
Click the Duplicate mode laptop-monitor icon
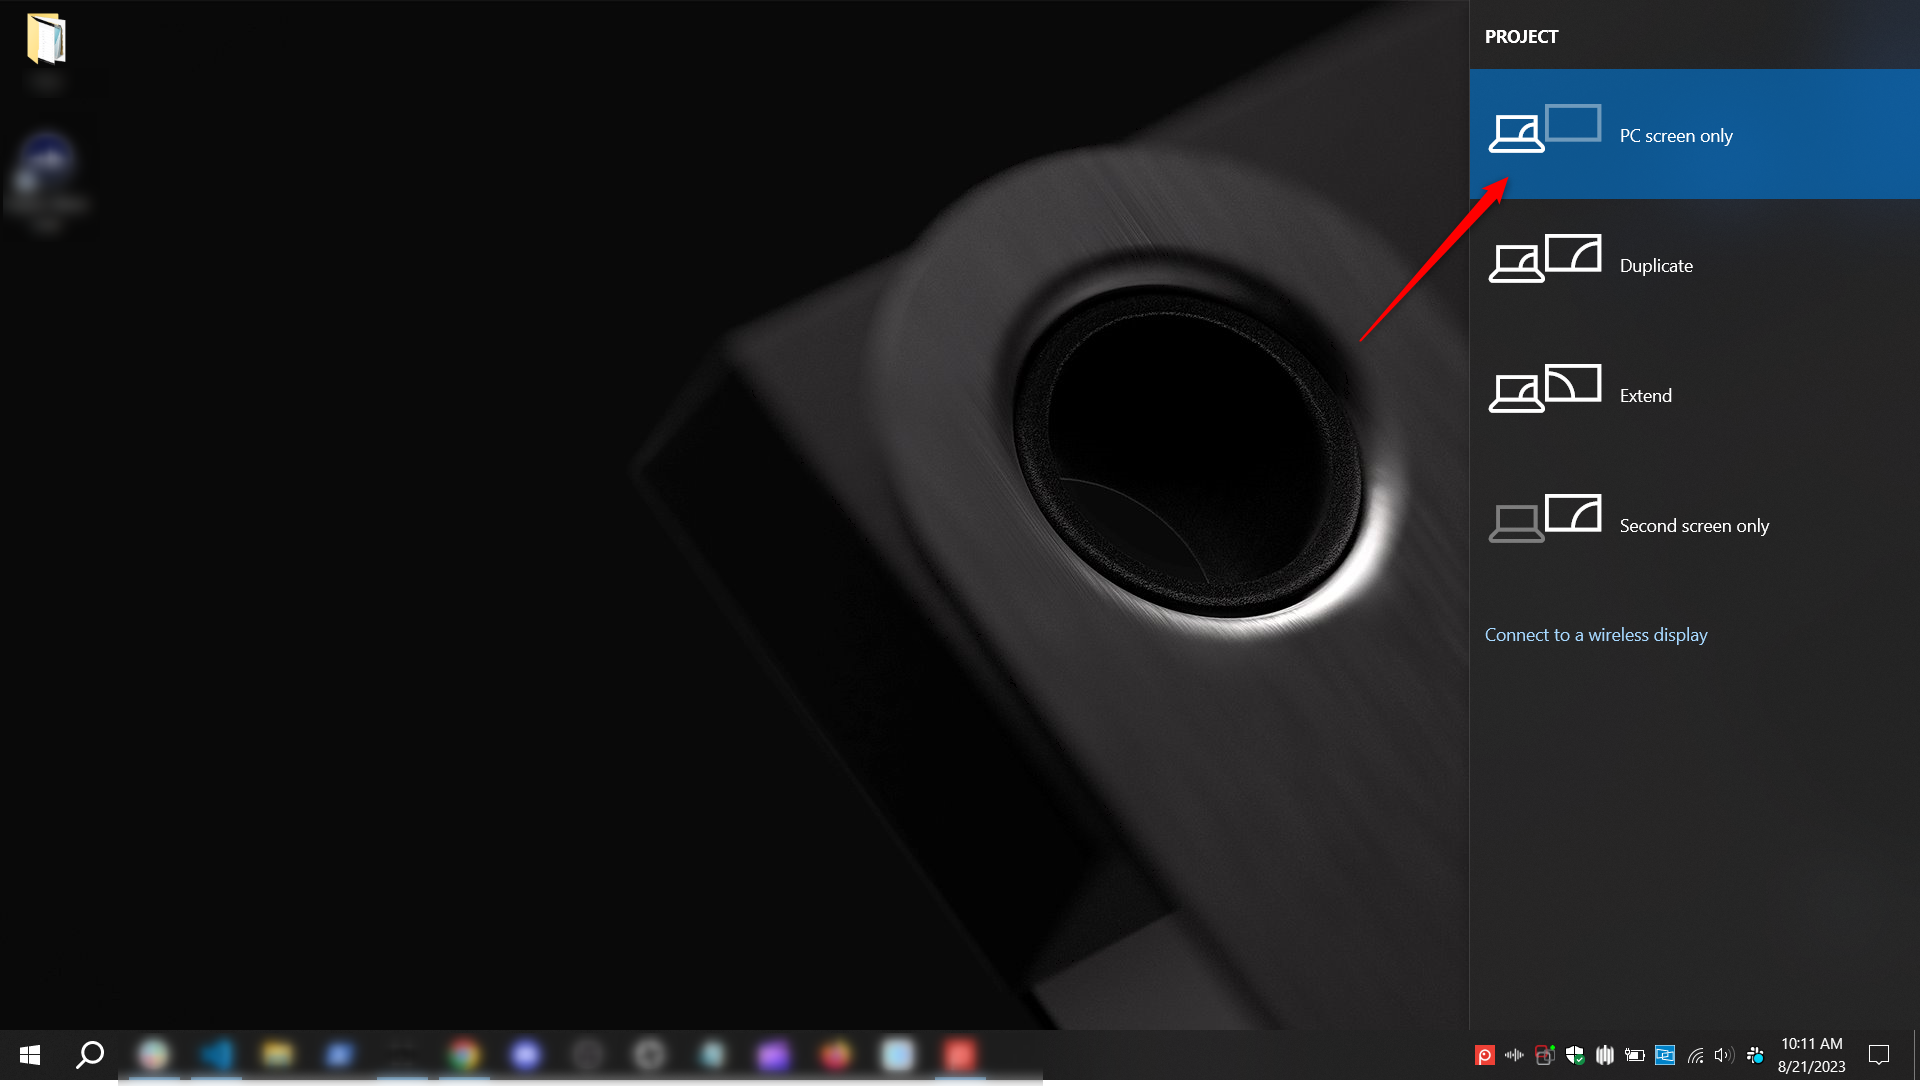(1545, 259)
